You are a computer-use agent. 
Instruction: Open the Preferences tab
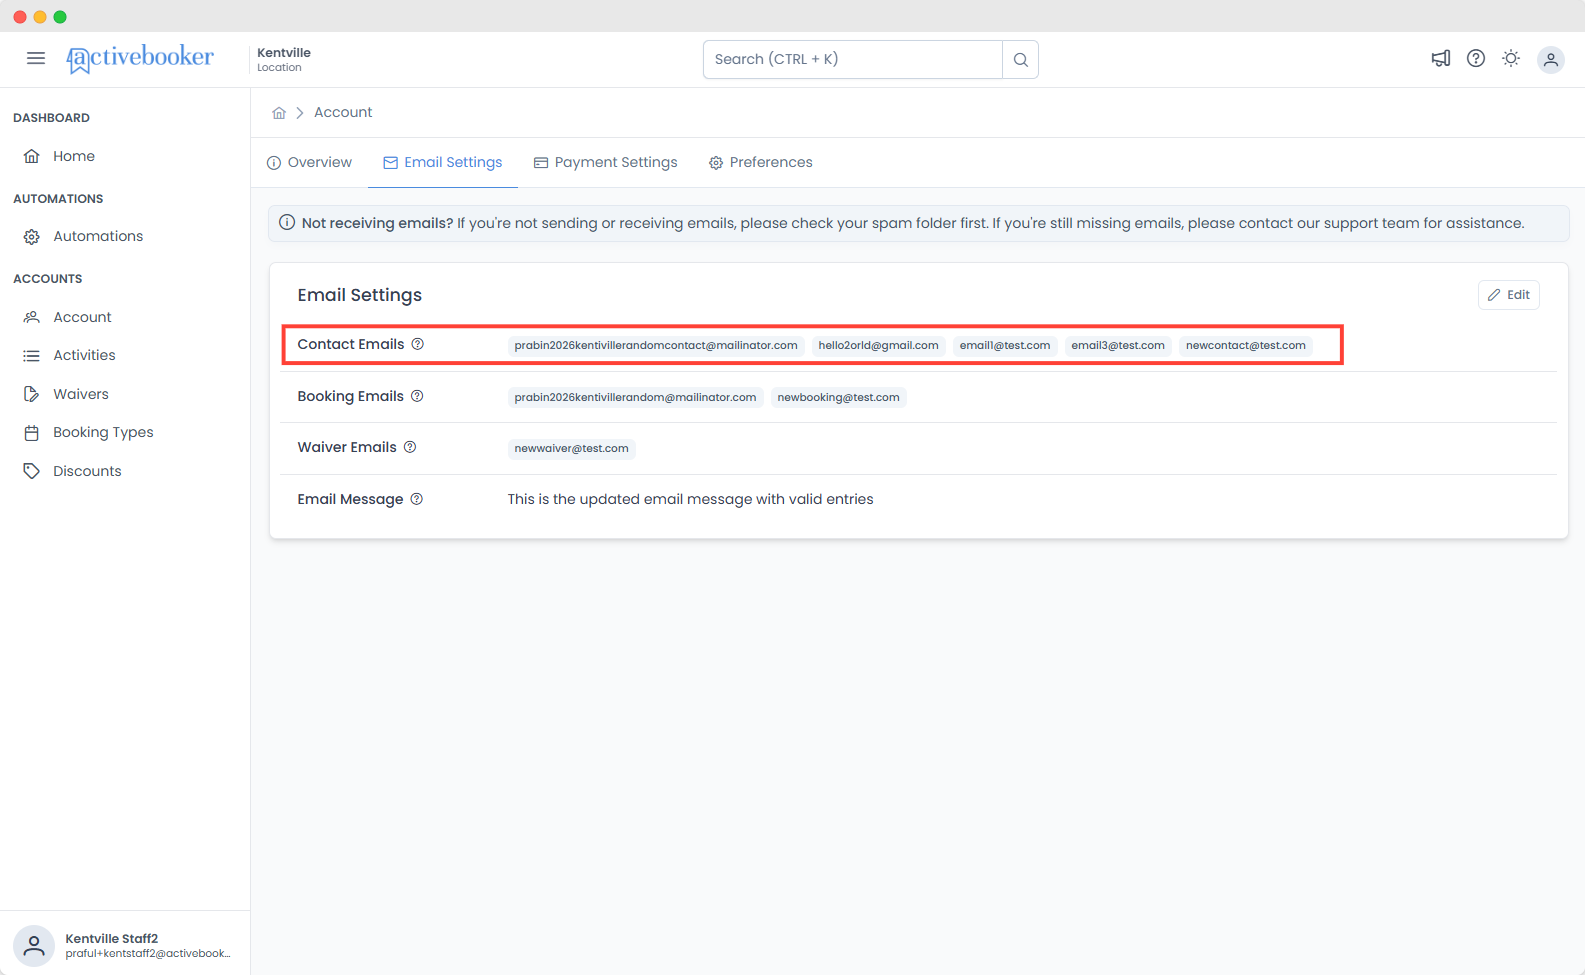(760, 162)
